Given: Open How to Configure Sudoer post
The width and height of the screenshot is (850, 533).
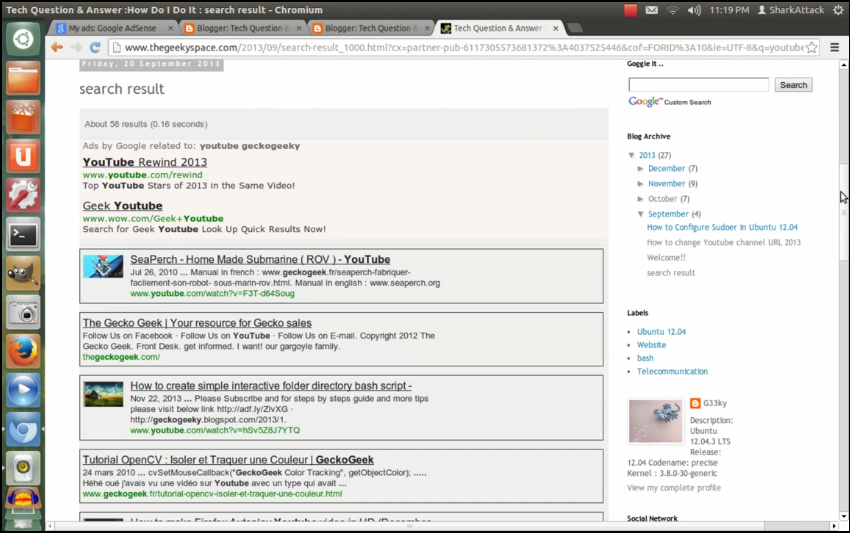Looking at the screenshot, I should [x=722, y=227].
